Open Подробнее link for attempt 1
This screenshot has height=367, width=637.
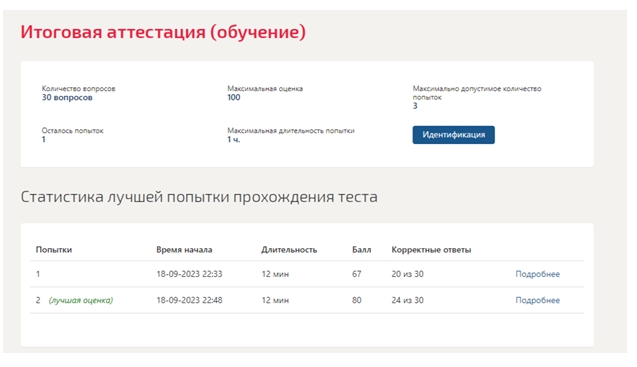537,274
